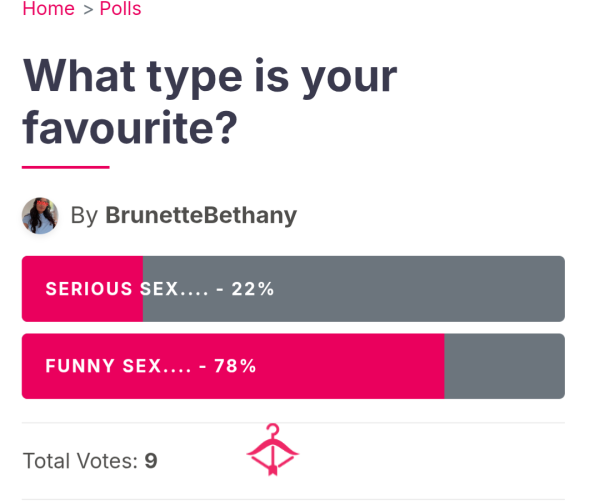Click the pink underline below the title
600x504 pixels.
pos(66,167)
